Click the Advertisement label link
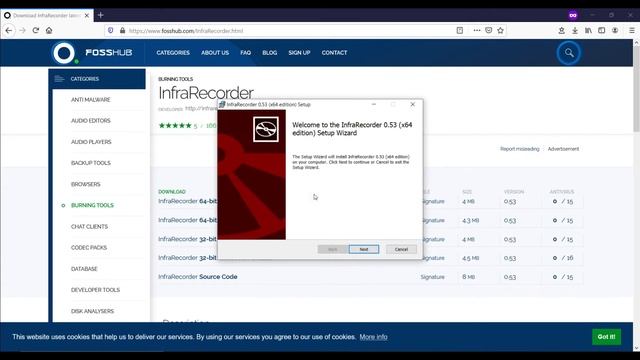640x360 pixels. coord(563,149)
